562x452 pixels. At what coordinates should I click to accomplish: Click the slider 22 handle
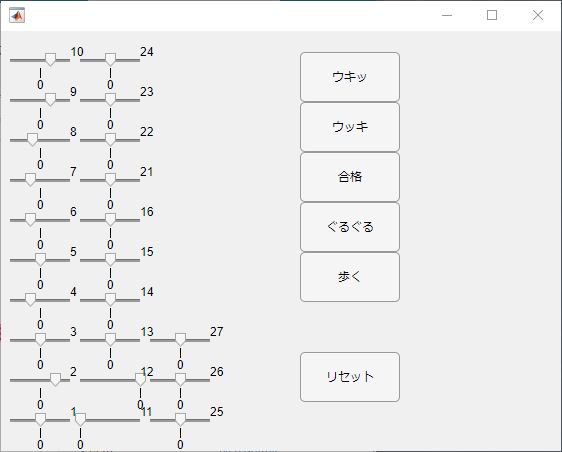(x=110, y=139)
